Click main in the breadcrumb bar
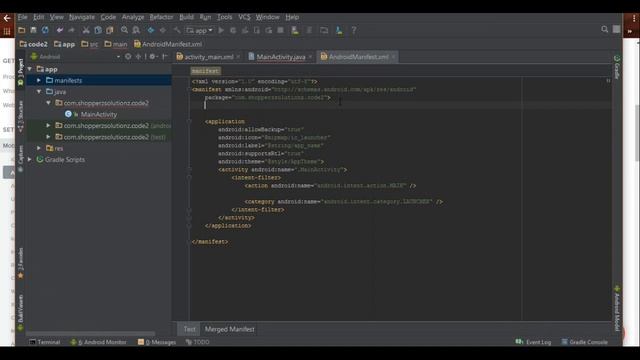The image size is (640, 360). [116, 44]
